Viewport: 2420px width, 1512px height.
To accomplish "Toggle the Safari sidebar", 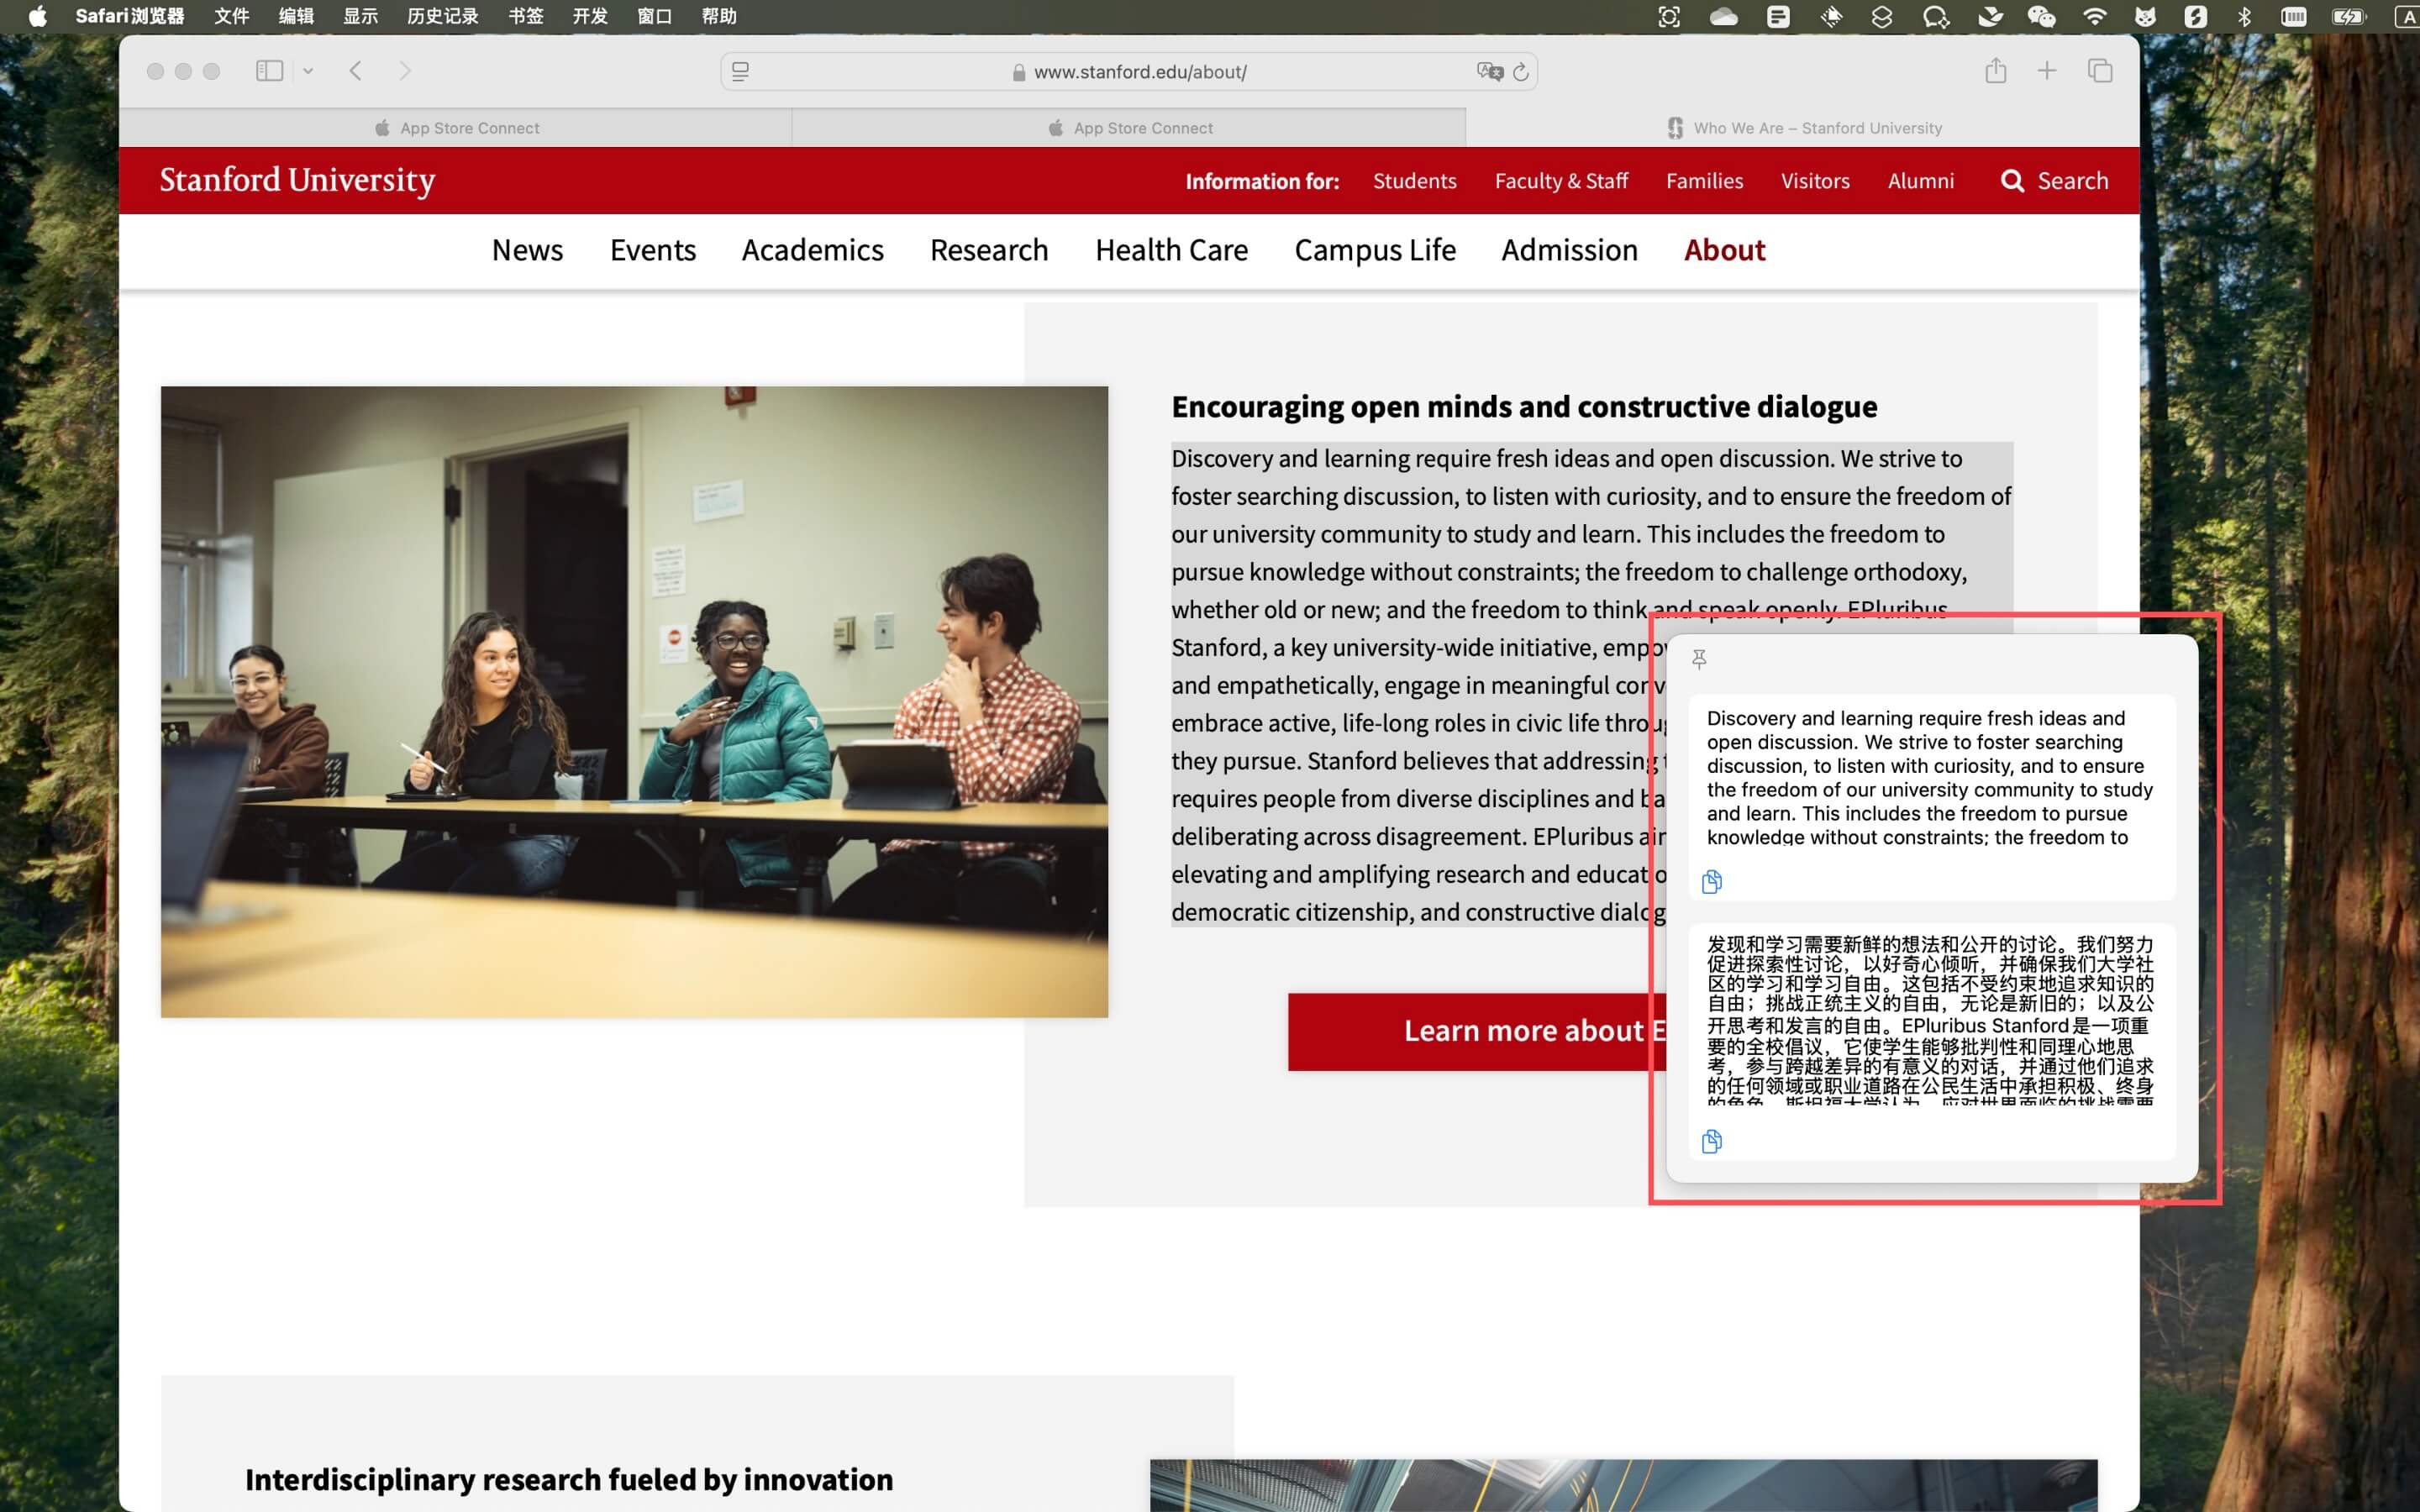I will 269,71.
